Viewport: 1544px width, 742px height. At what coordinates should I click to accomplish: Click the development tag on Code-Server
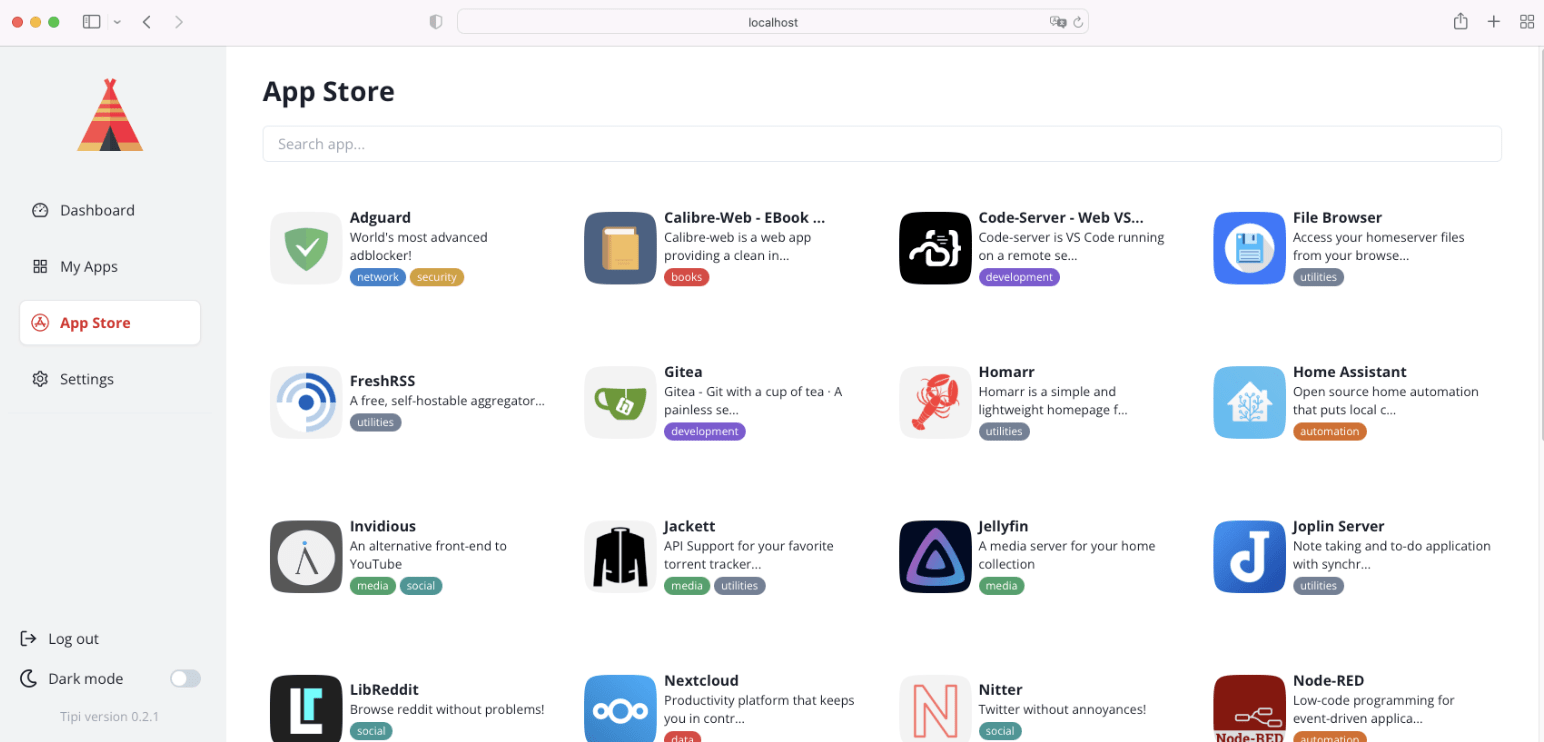pyautogui.click(x=1019, y=277)
